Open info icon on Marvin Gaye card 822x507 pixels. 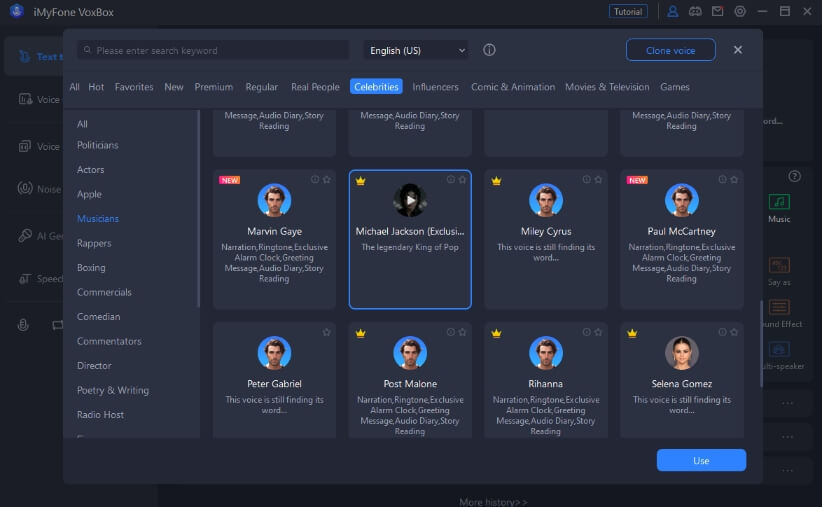tap(315, 180)
